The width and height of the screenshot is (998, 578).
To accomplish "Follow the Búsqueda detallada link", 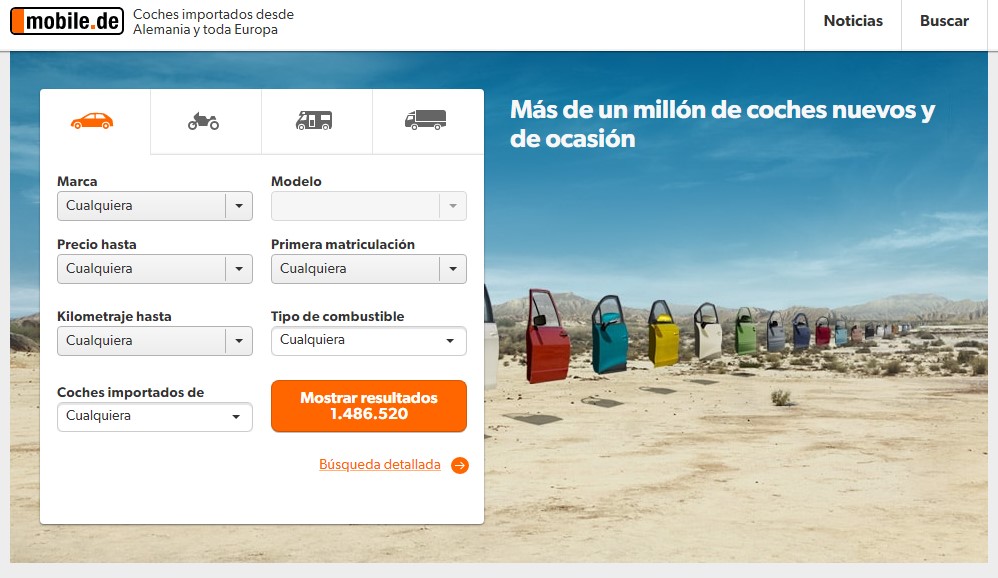I will click(379, 465).
